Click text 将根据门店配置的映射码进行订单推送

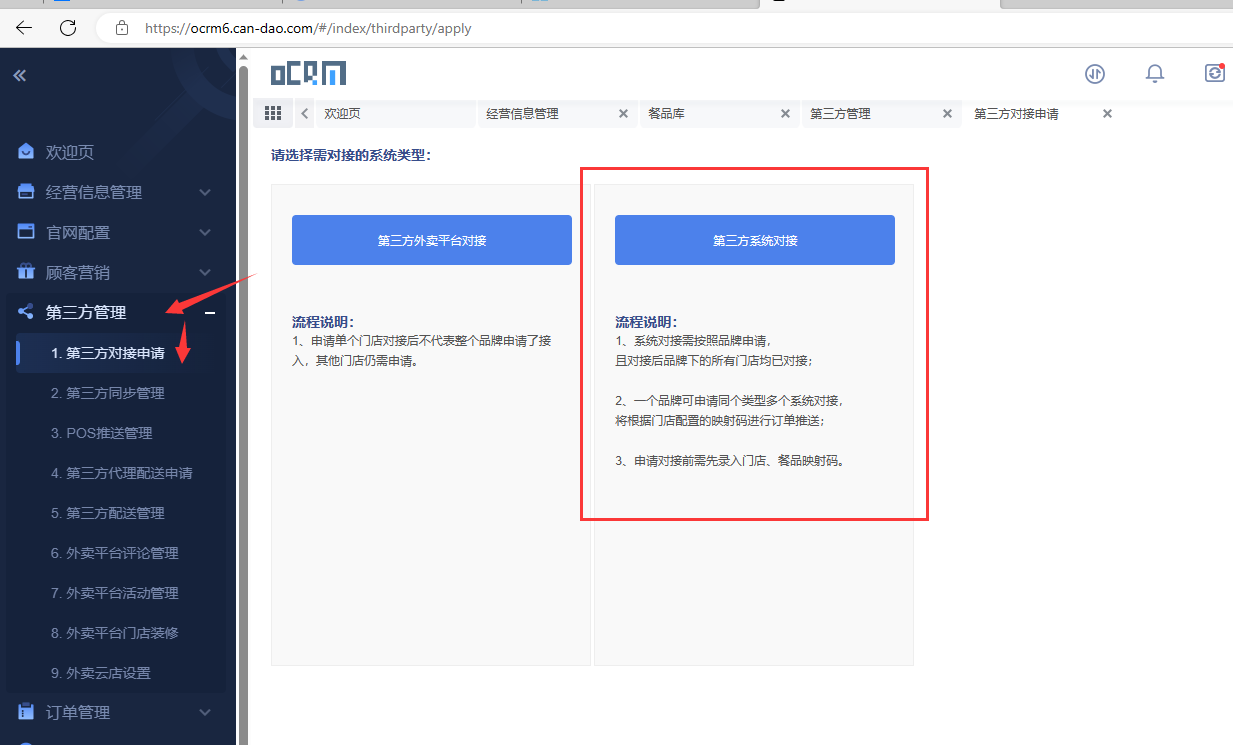click(719, 421)
